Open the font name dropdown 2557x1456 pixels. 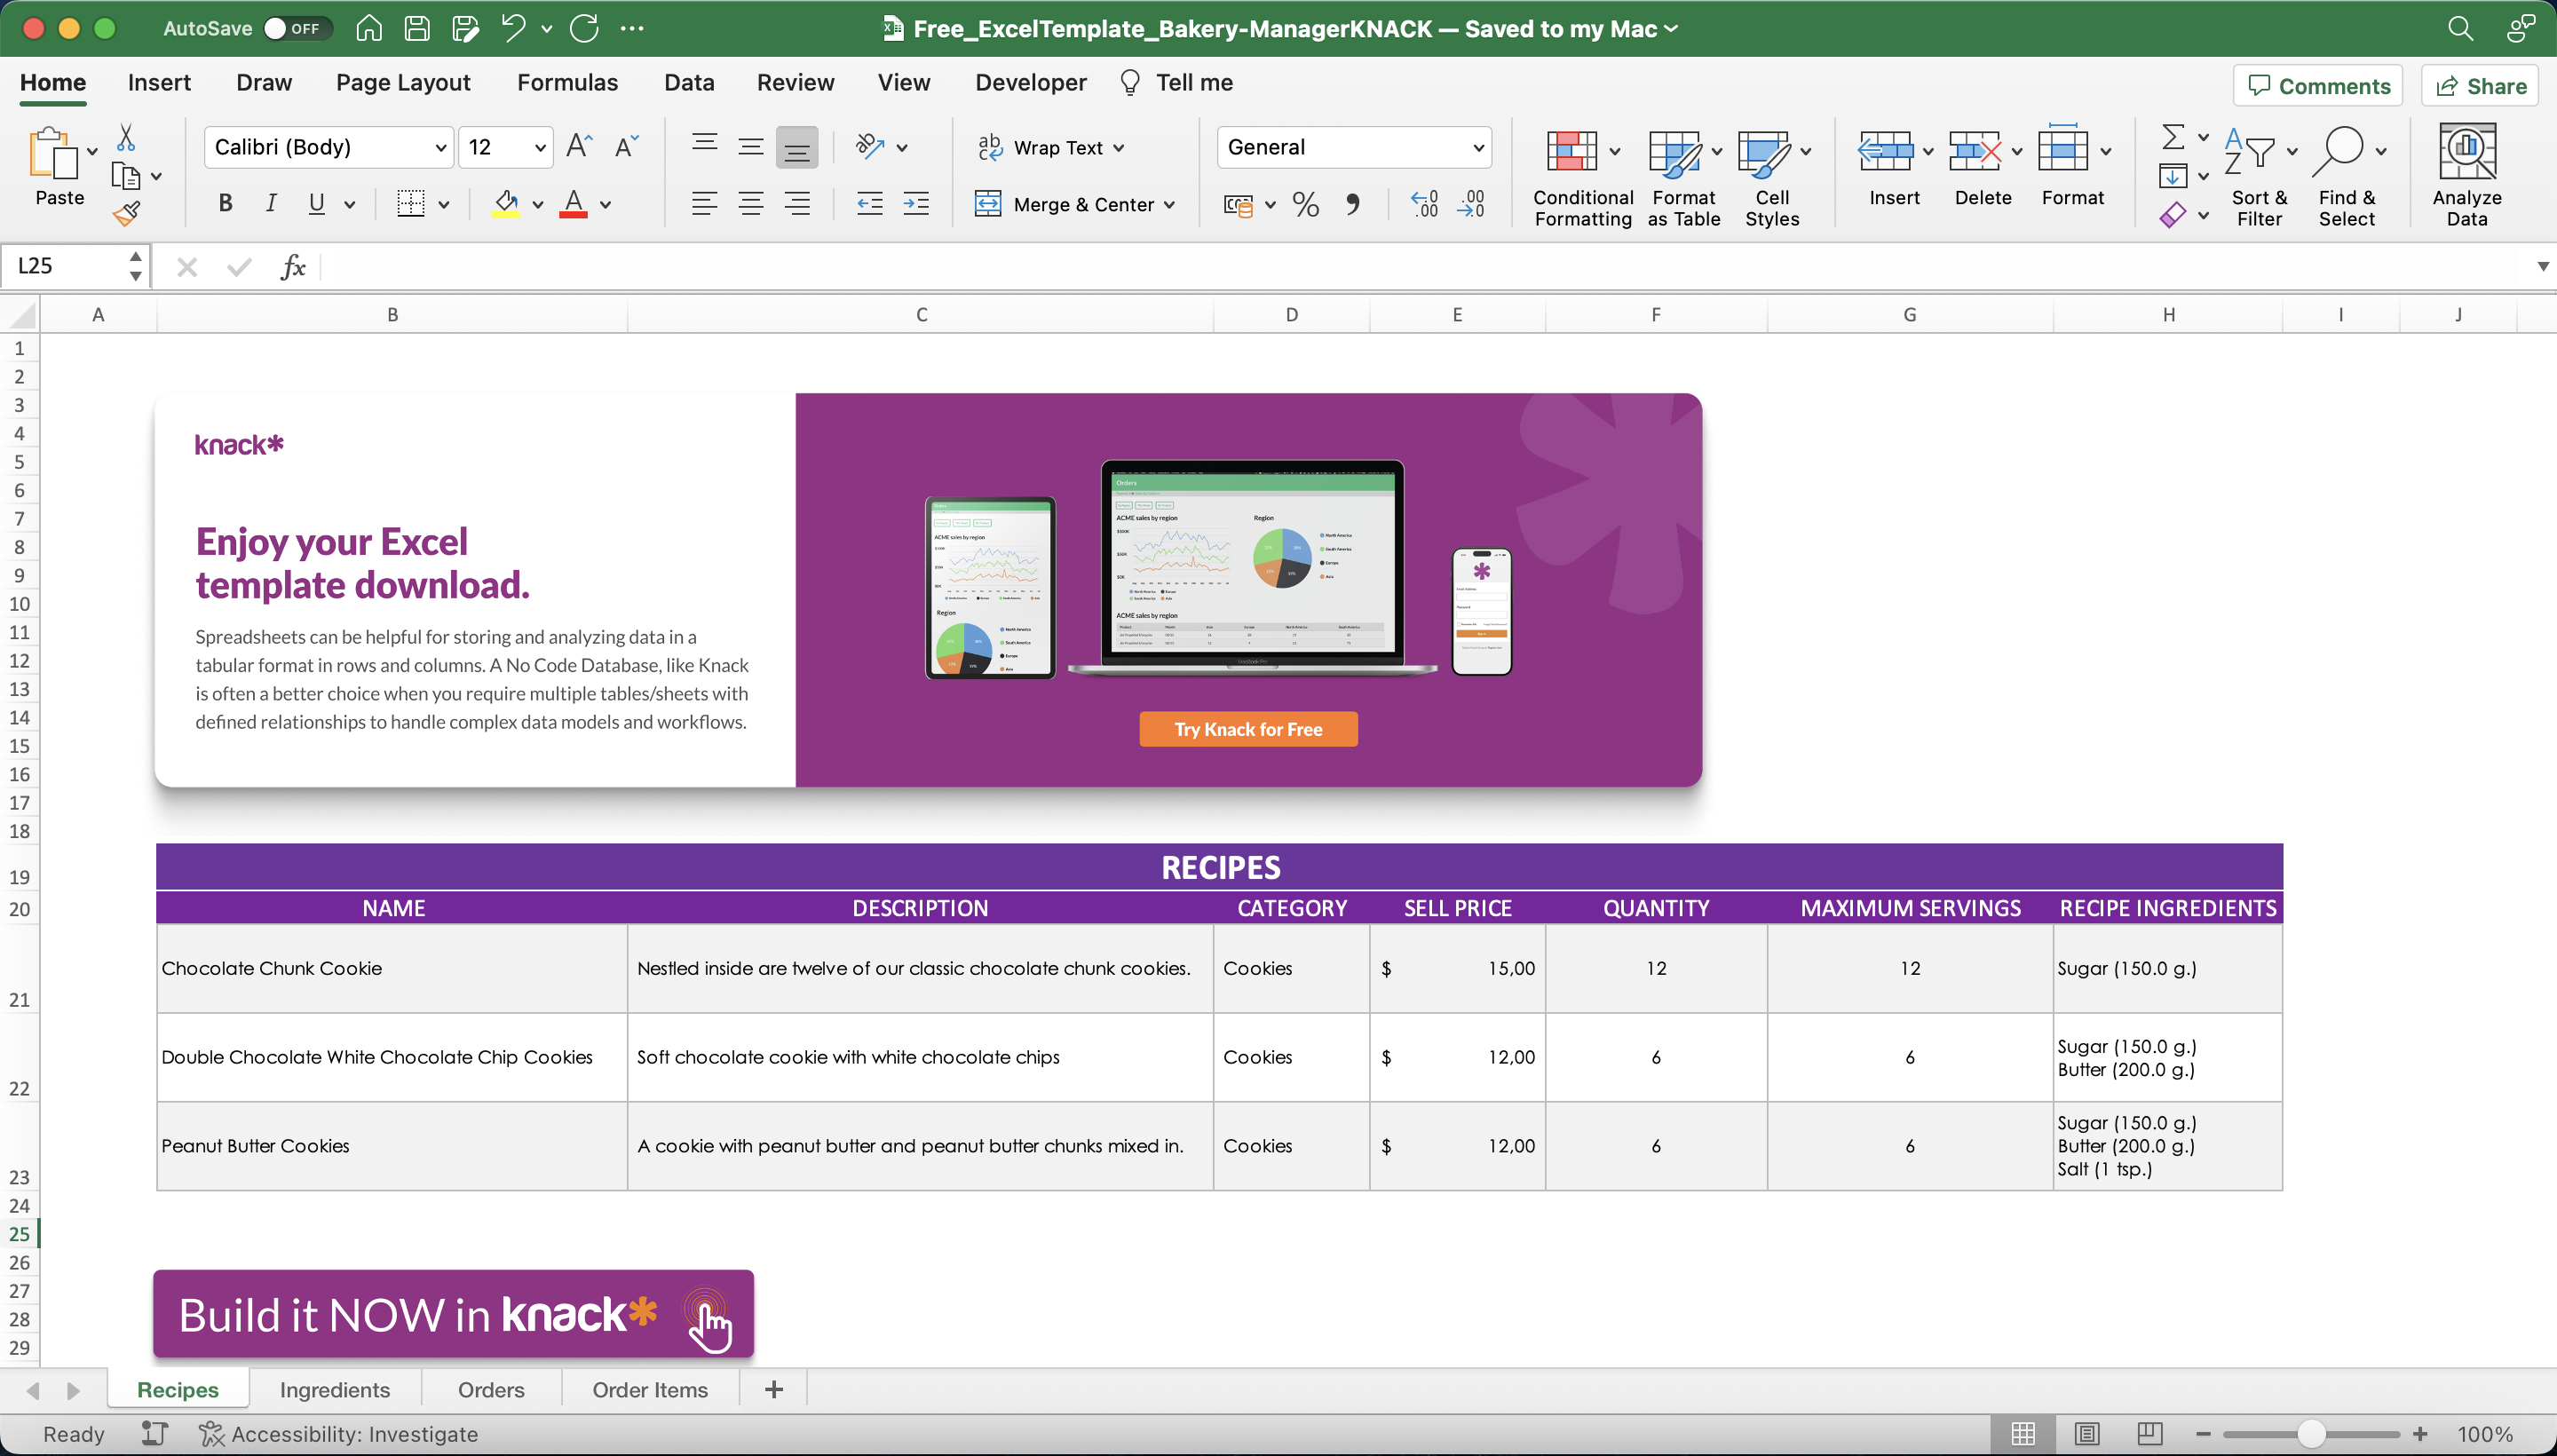click(x=440, y=146)
